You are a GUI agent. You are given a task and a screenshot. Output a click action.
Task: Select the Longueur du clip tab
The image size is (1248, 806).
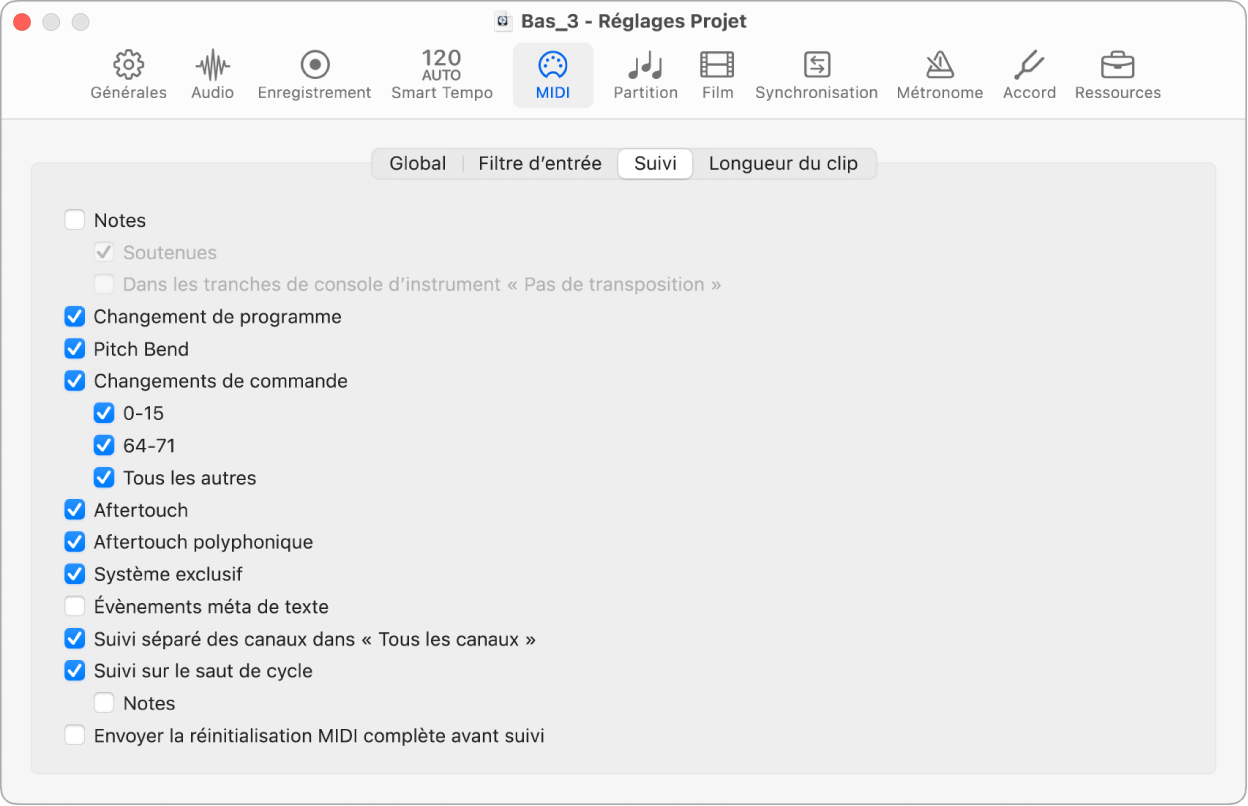coord(783,163)
